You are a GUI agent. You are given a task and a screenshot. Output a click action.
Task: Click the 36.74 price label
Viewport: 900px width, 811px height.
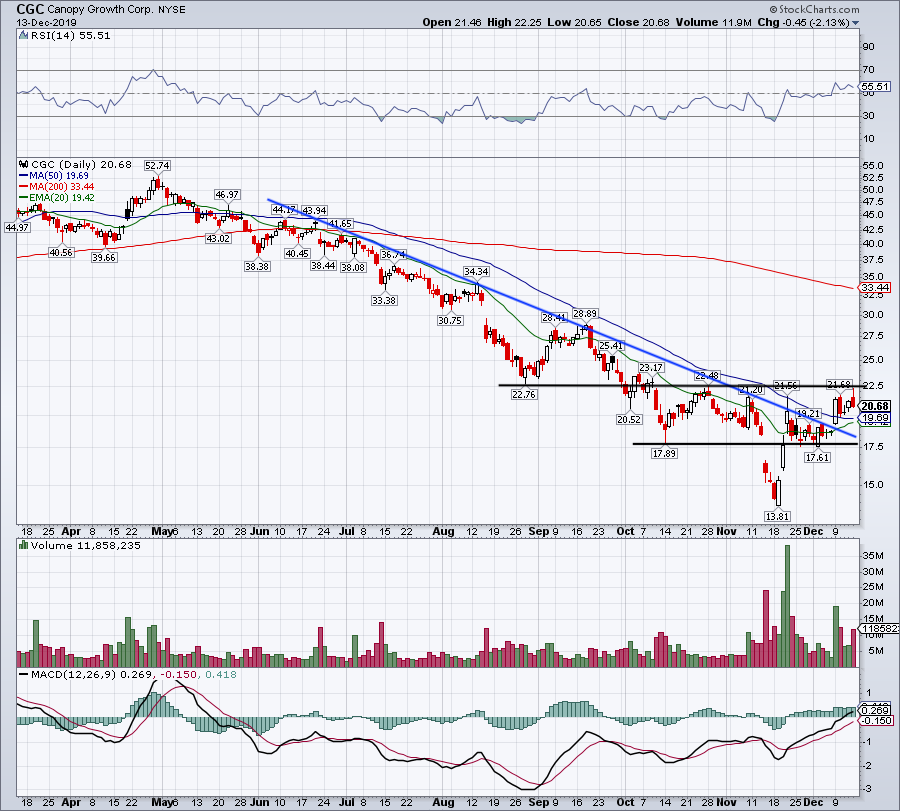click(x=393, y=255)
